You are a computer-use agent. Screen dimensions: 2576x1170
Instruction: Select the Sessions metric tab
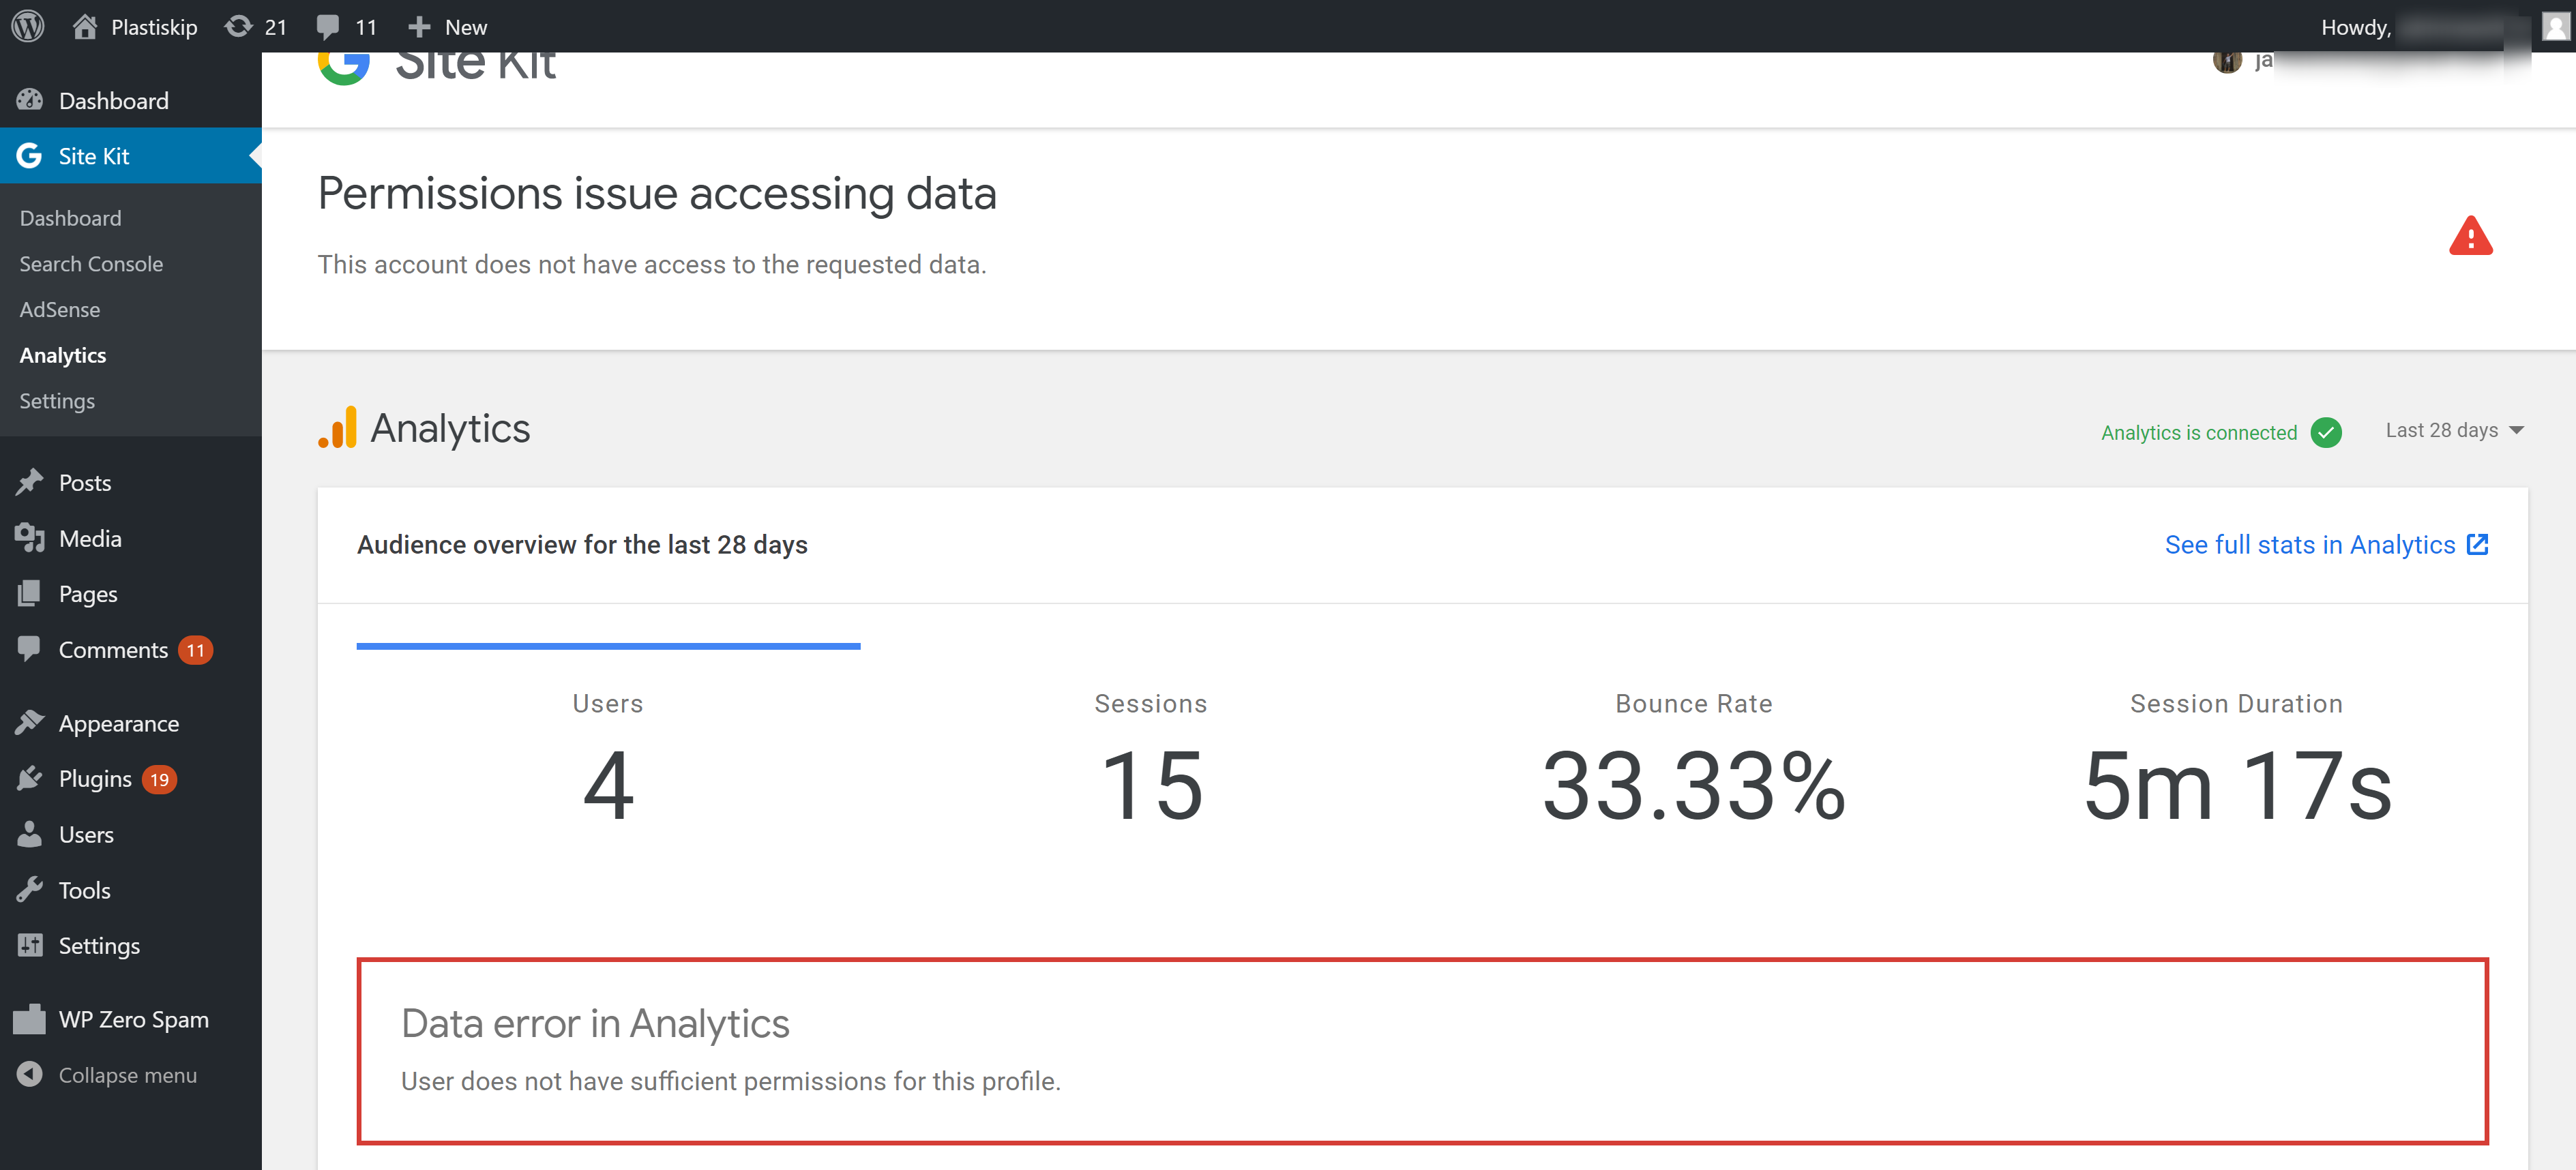pos(1151,761)
